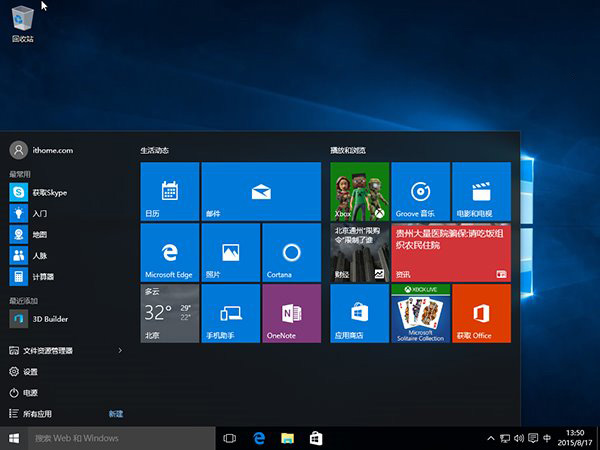The height and width of the screenshot is (450, 600).
Task: Click the 获取 Office tile
Action: point(481,313)
